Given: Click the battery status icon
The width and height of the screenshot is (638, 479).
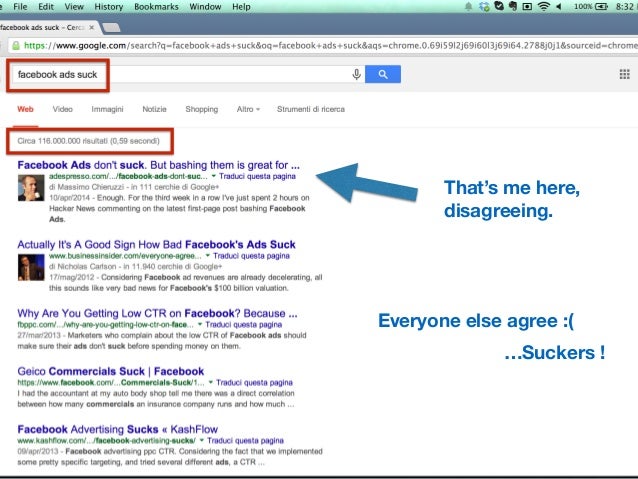Looking at the screenshot, I should point(601,6).
